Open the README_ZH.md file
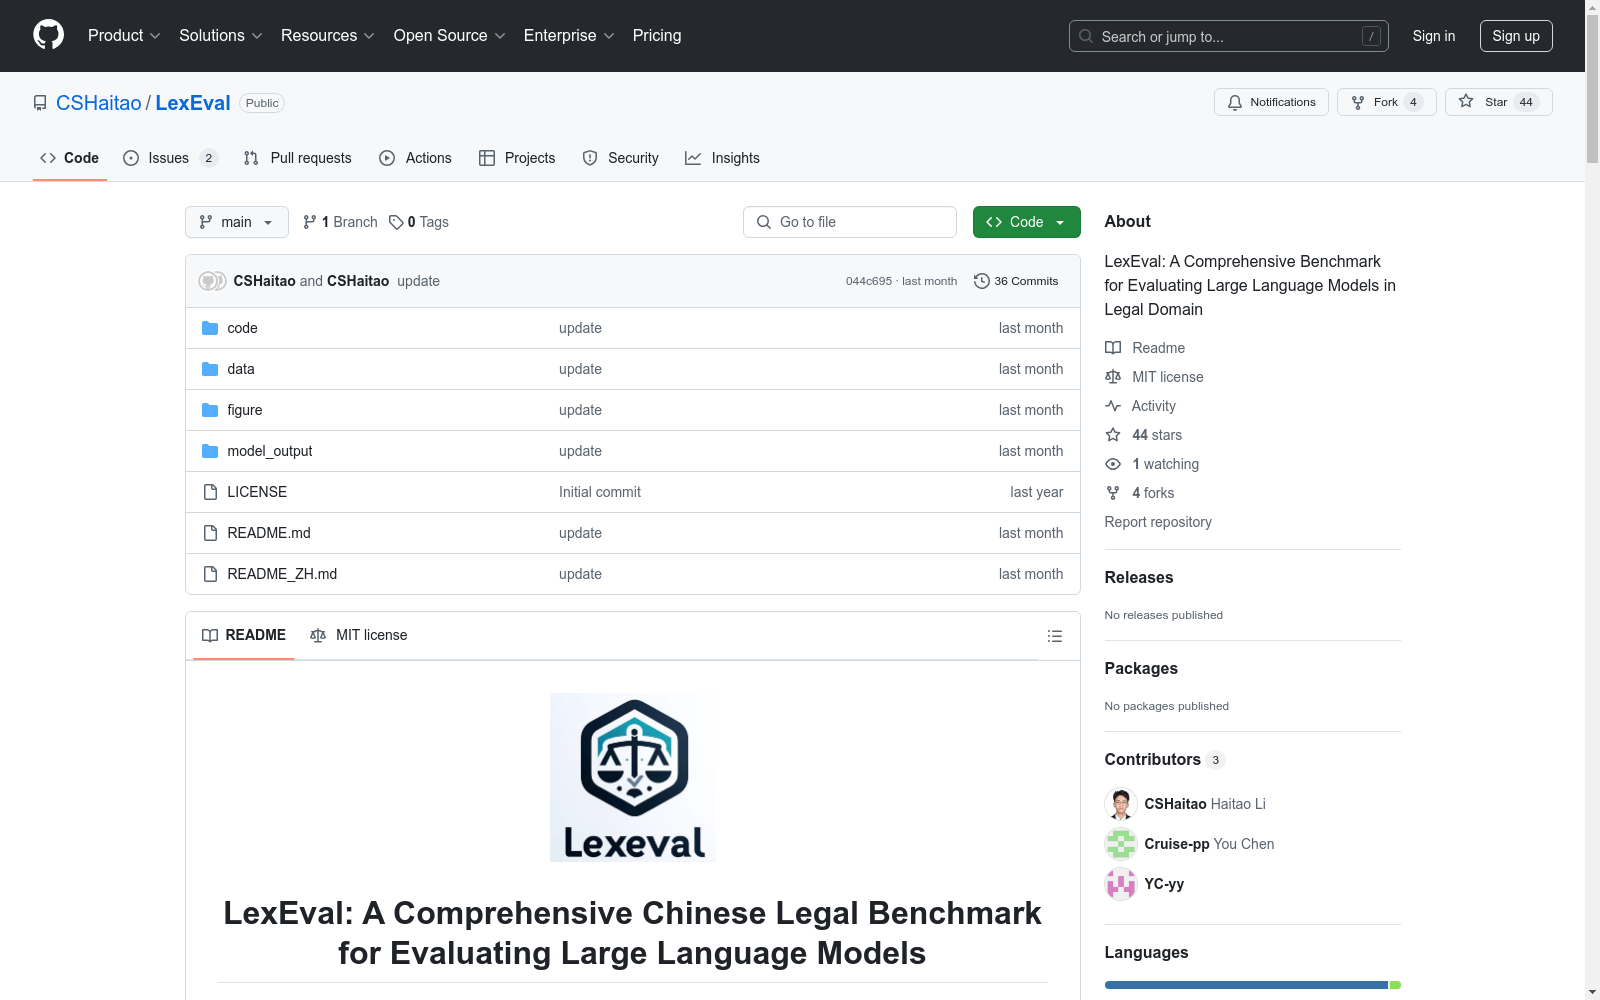Image resolution: width=1600 pixels, height=1000 pixels. point(282,574)
